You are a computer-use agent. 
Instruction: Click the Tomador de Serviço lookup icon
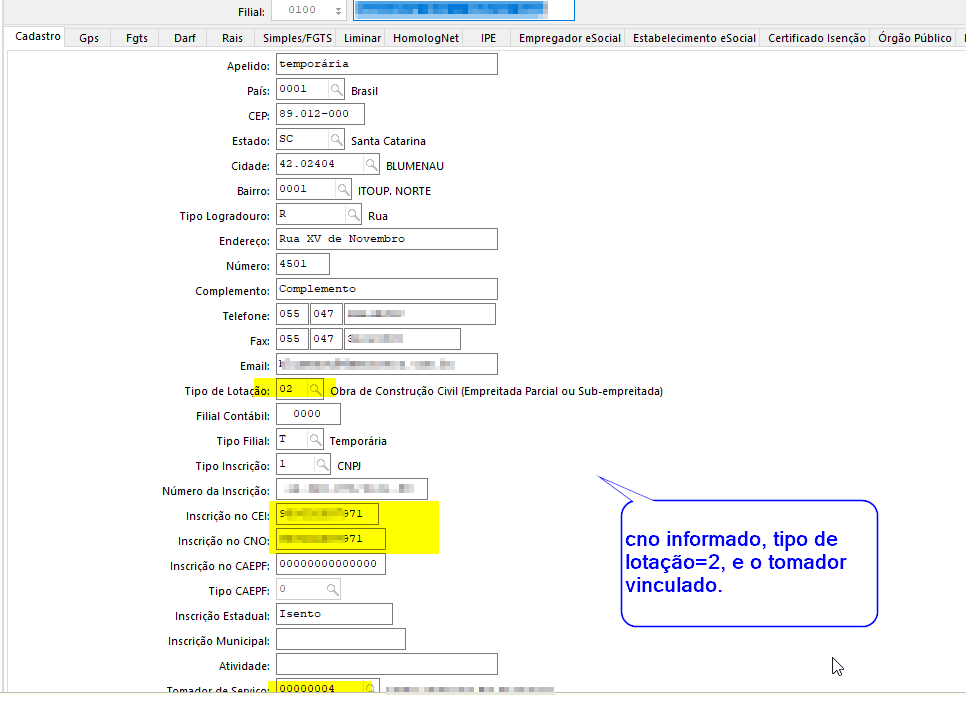(x=370, y=688)
